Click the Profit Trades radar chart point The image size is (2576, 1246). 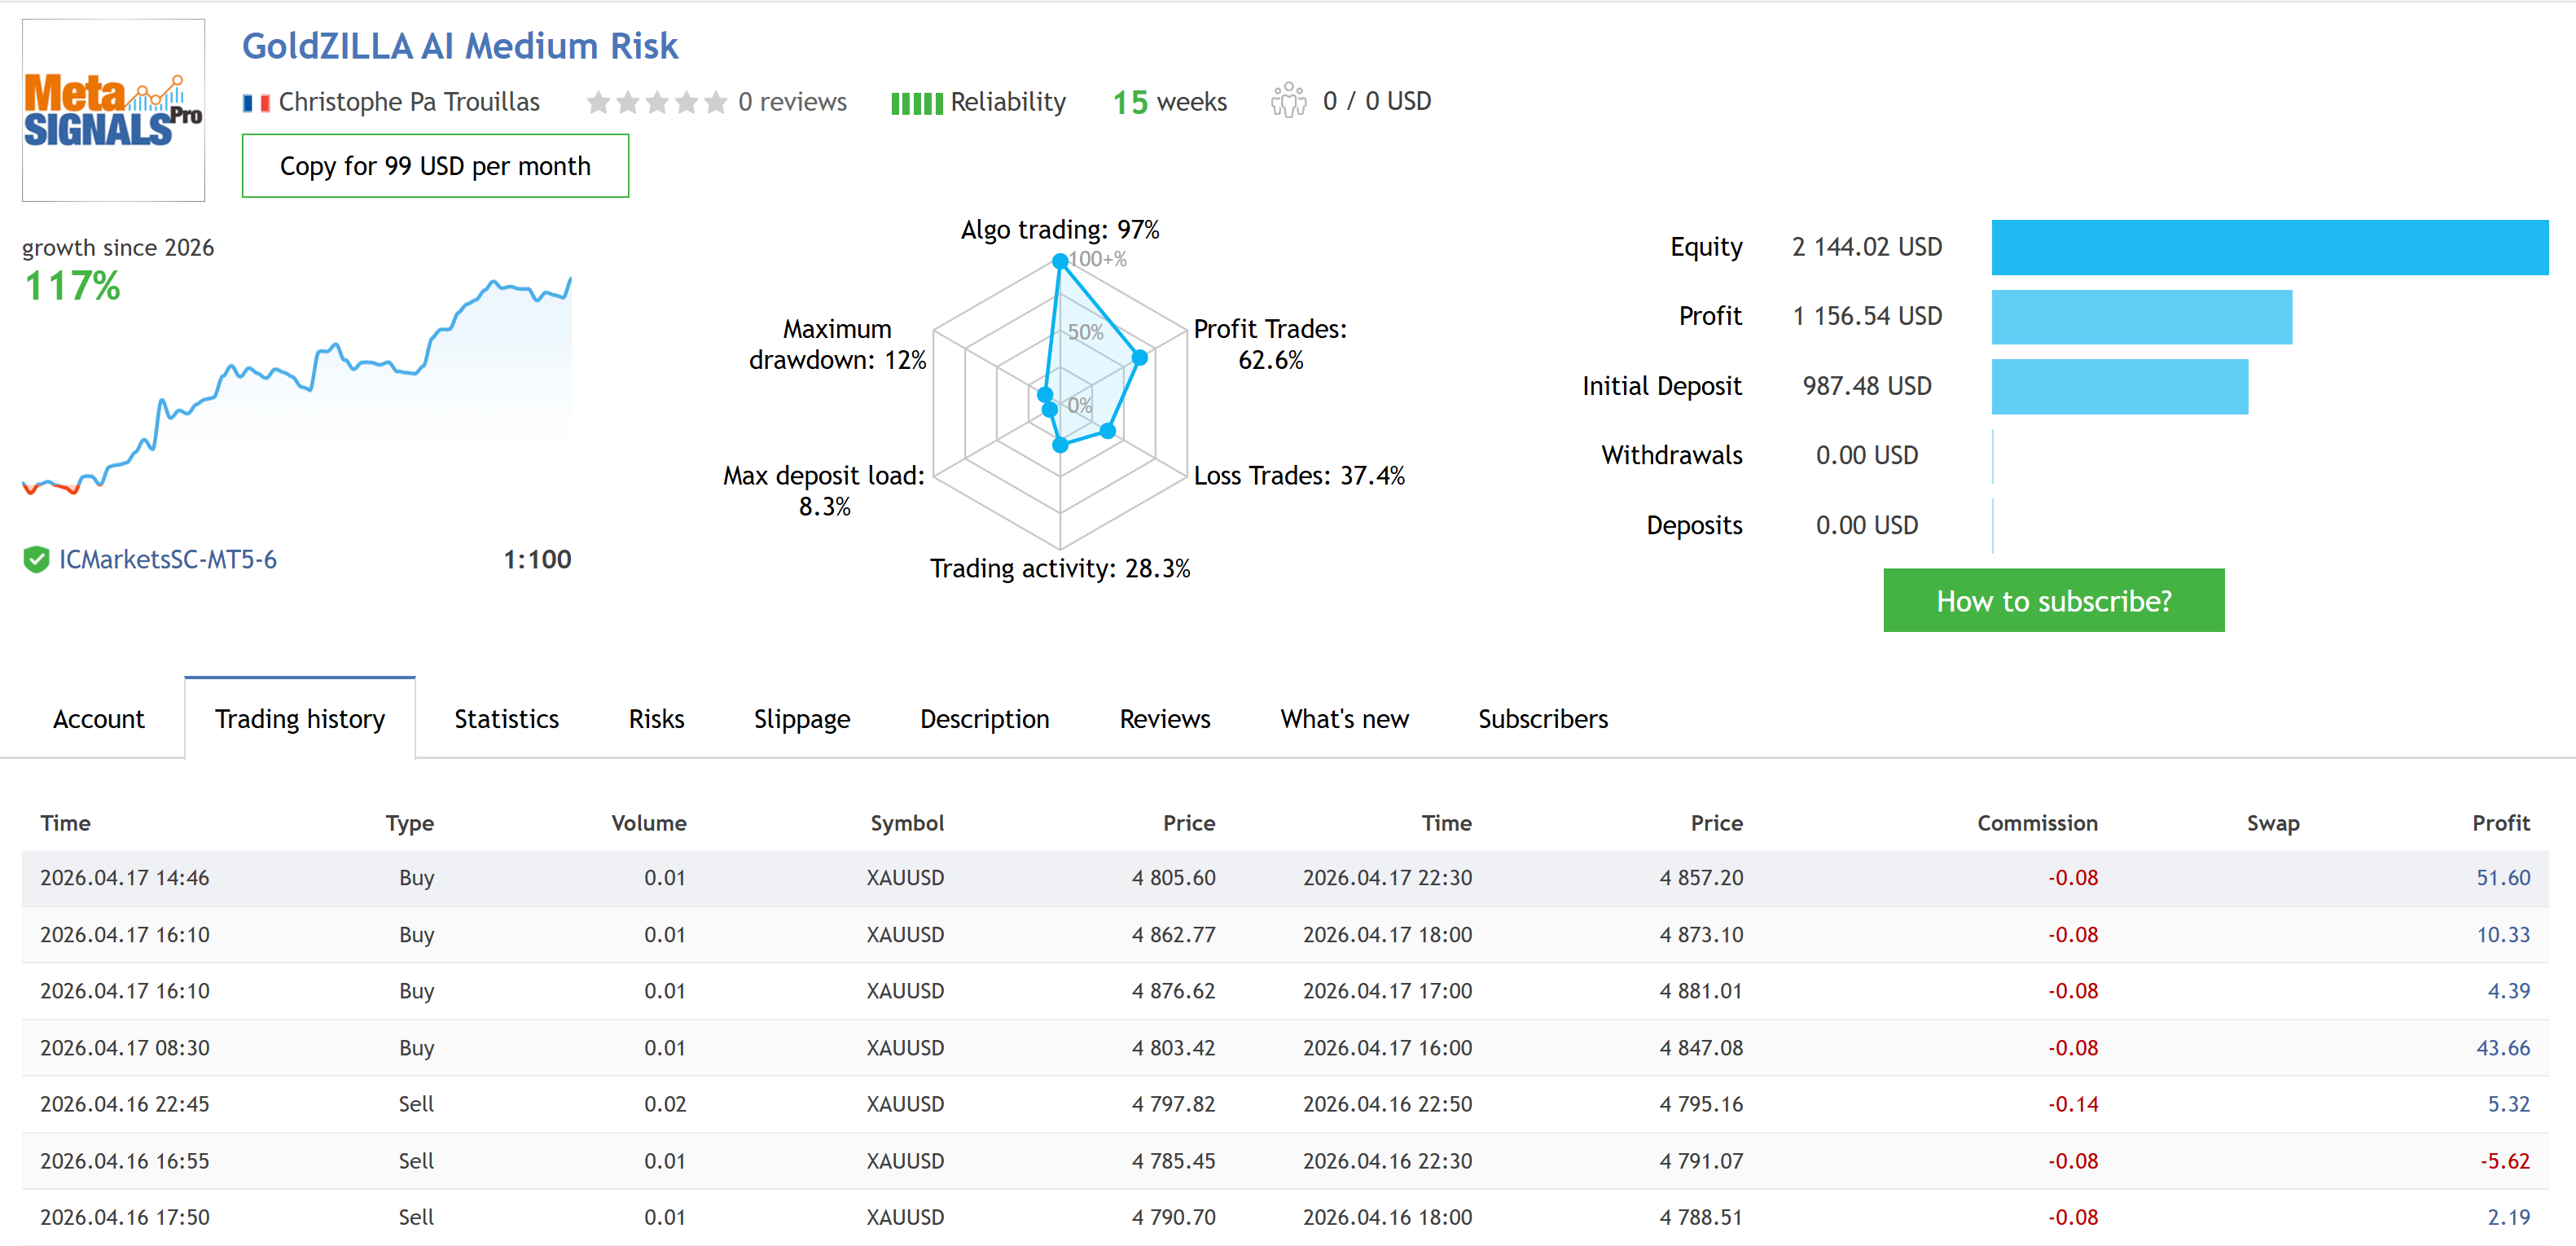click(x=1139, y=357)
